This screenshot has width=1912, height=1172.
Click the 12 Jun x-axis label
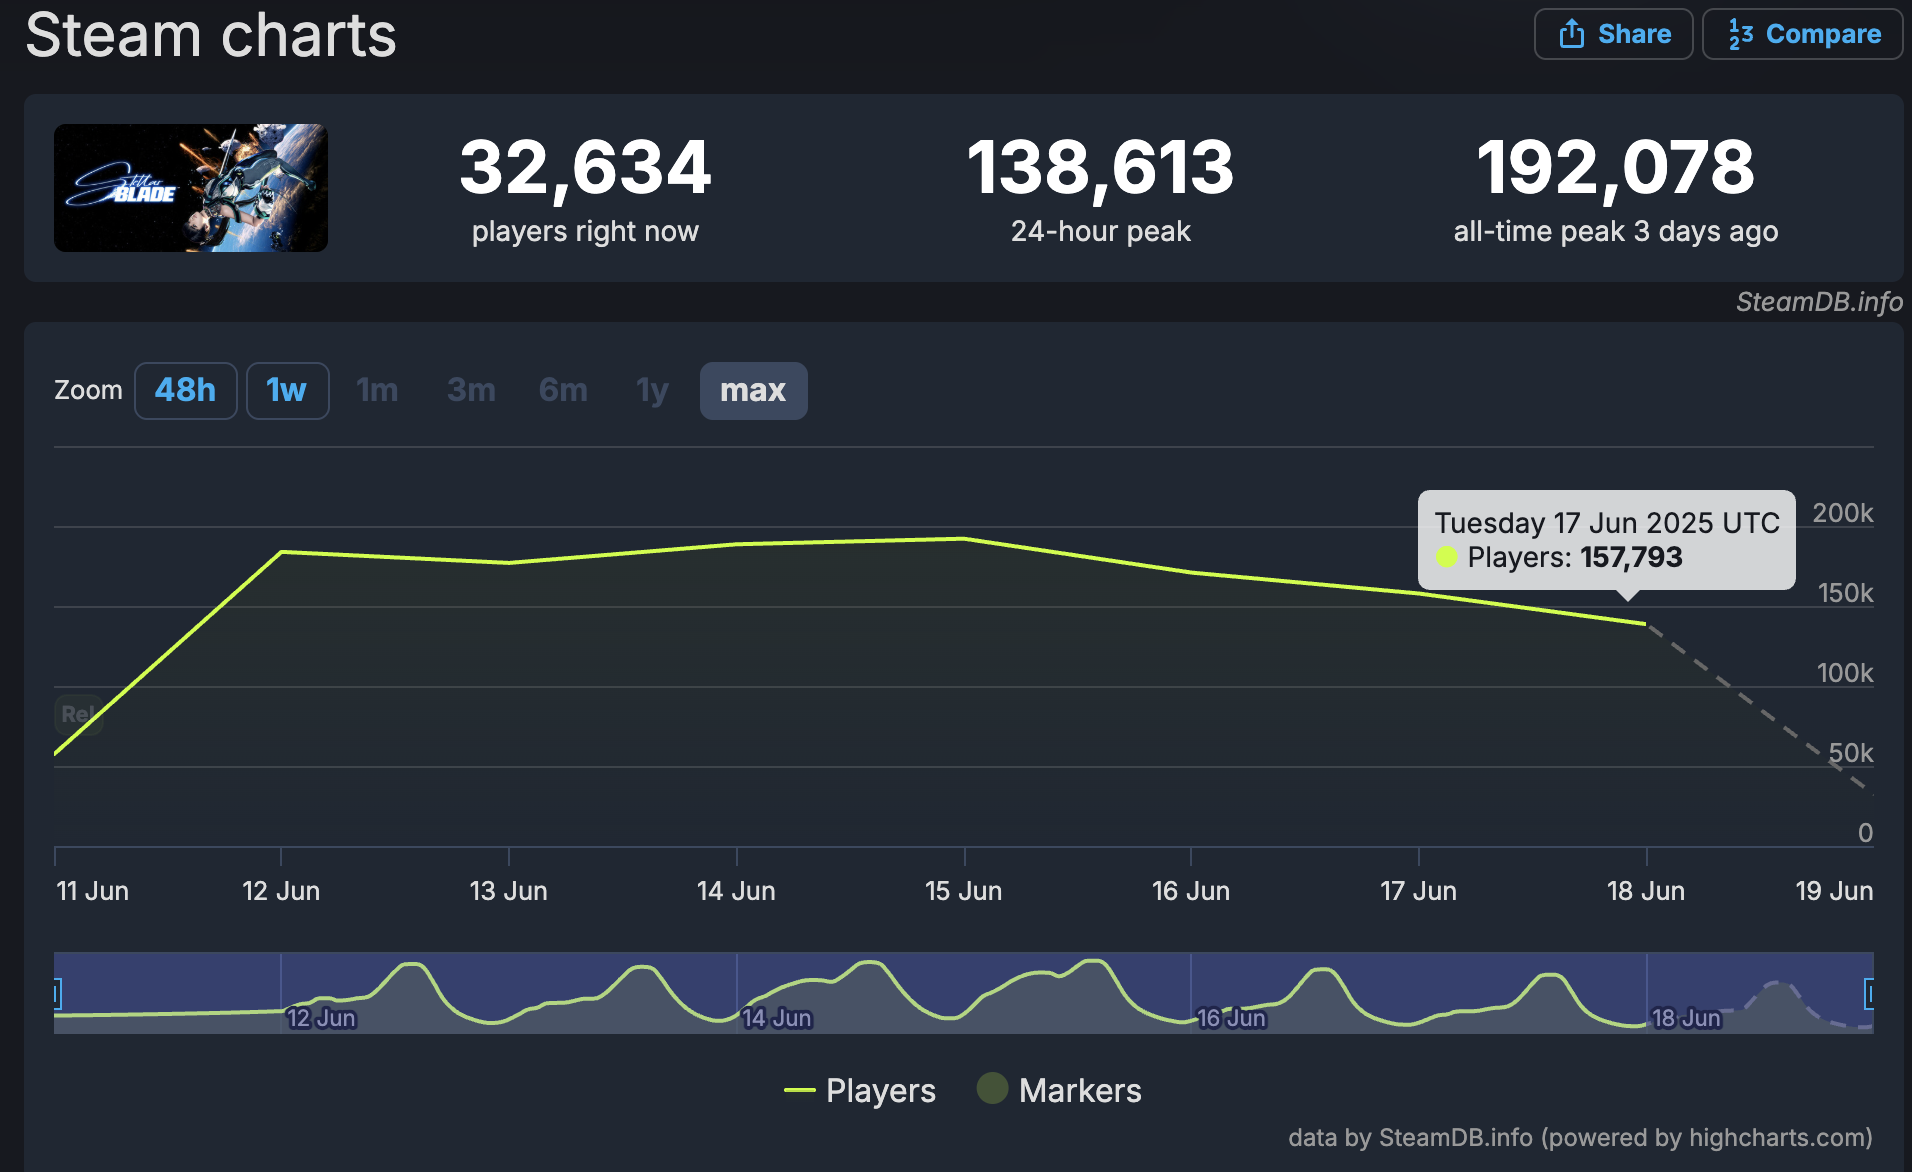point(281,891)
